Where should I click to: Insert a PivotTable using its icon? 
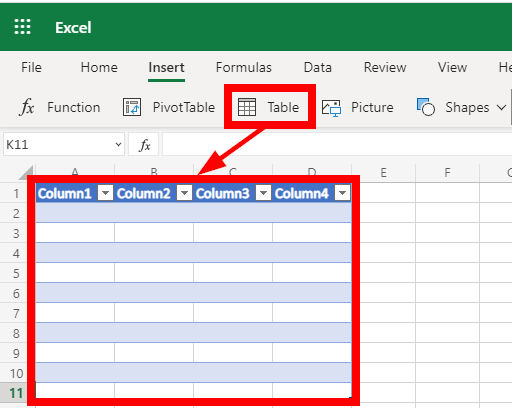coord(132,107)
